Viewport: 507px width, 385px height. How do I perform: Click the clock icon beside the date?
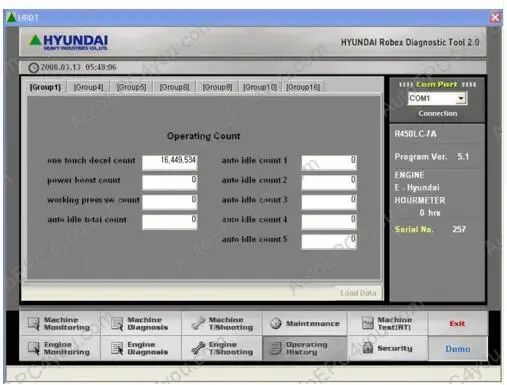33,68
